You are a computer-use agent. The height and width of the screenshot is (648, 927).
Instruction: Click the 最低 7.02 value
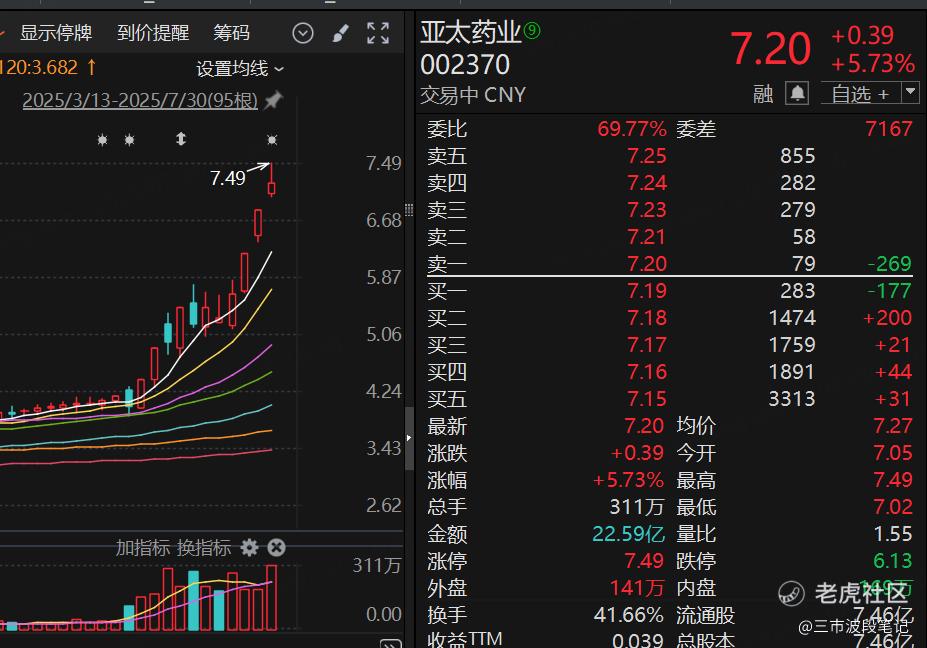click(x=893, y=507)
